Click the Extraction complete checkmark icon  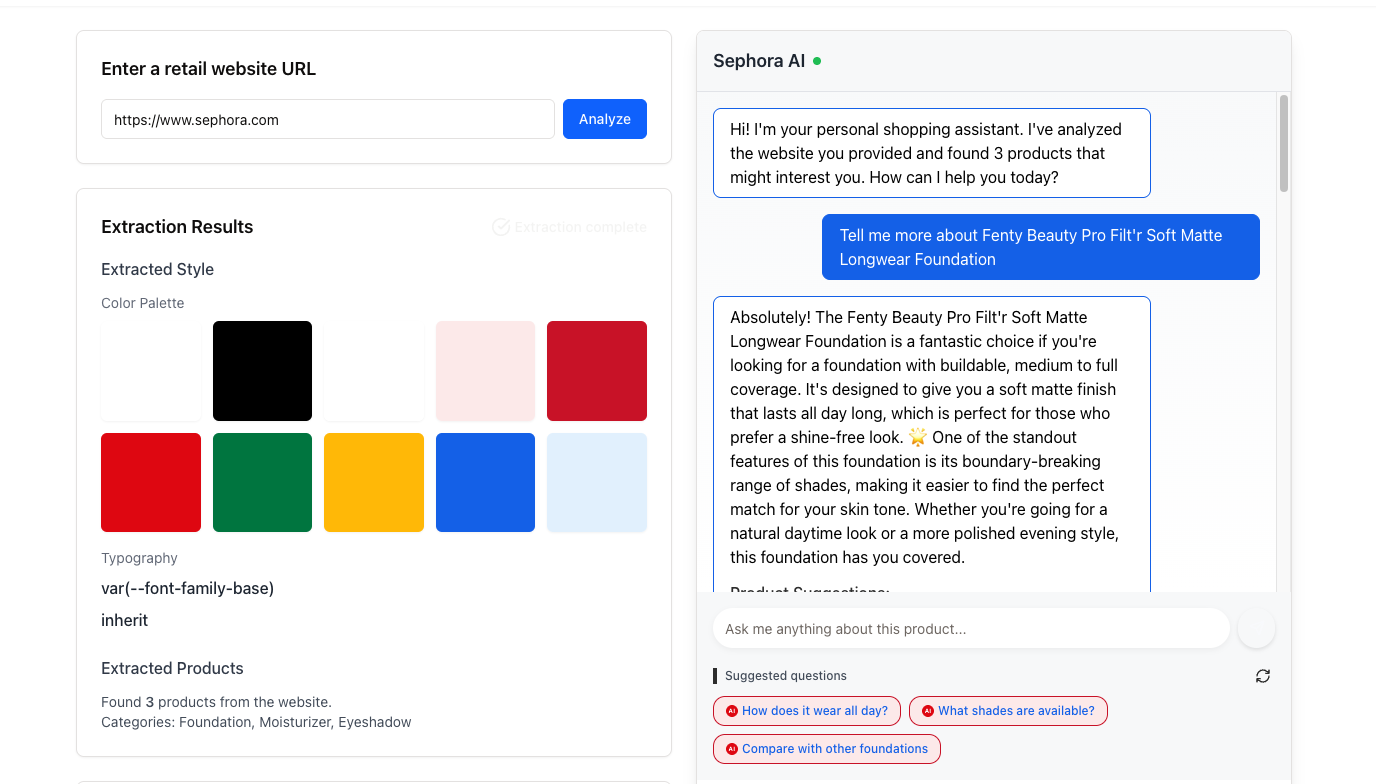click(x=501, y=227)
